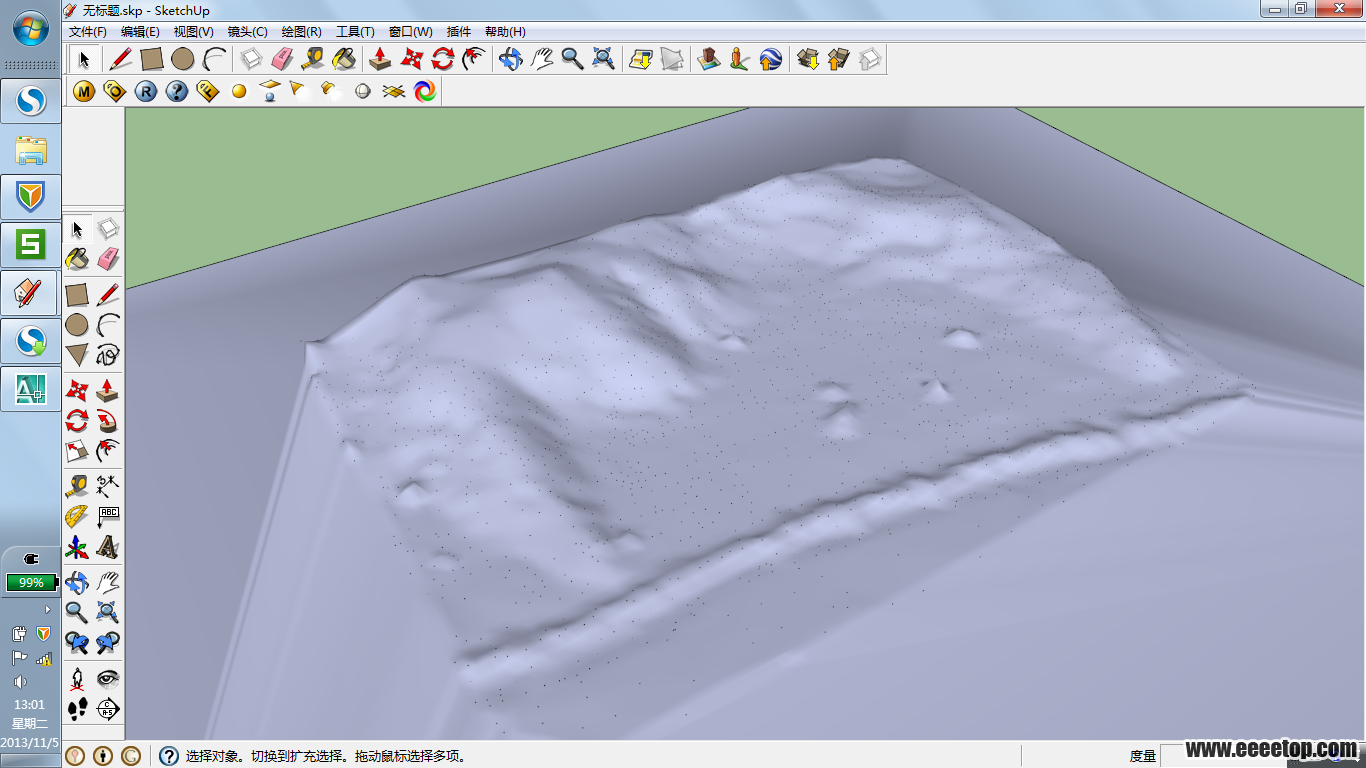This screenshot has width=1366, height=768.
Task: Select Dimension tool in left toolbar
Action: pyautogui.click(x=108, y=486)
